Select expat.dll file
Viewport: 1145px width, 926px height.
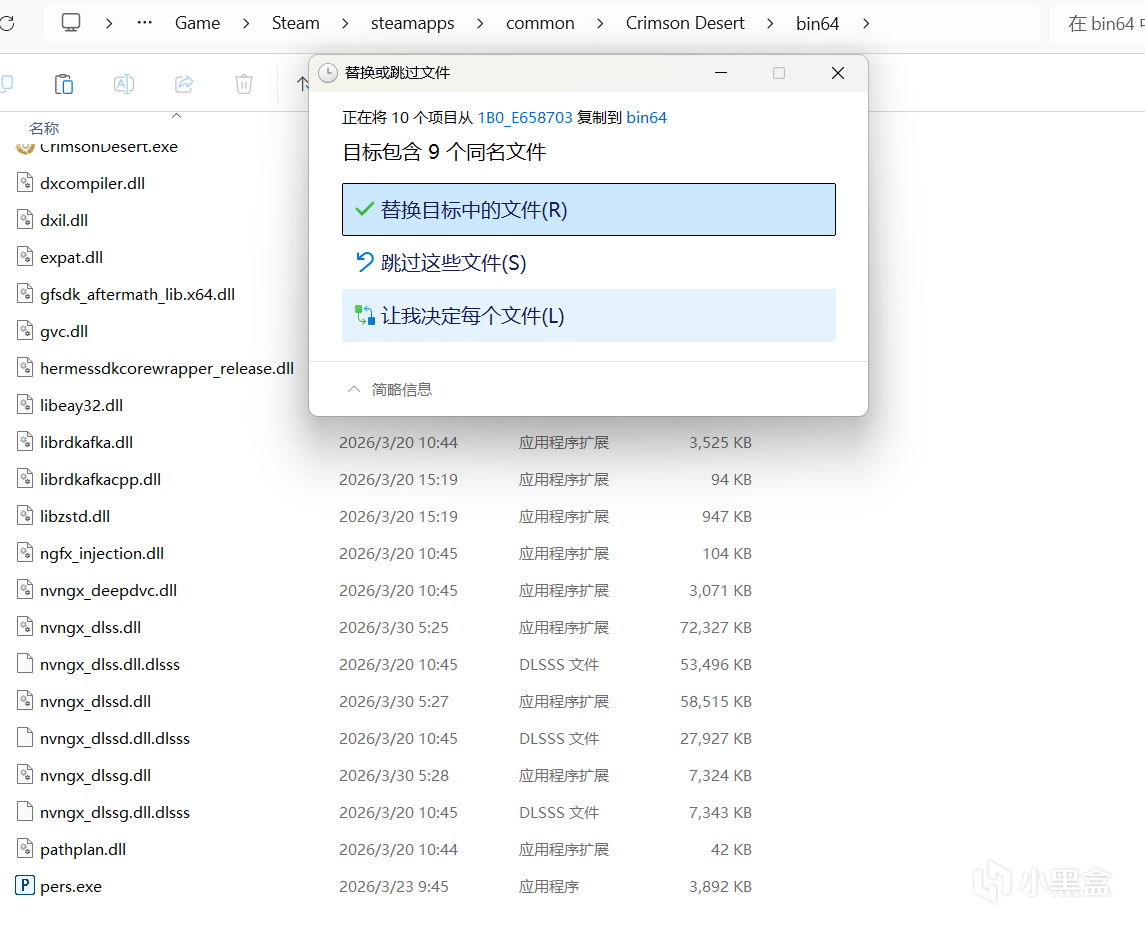71,258
